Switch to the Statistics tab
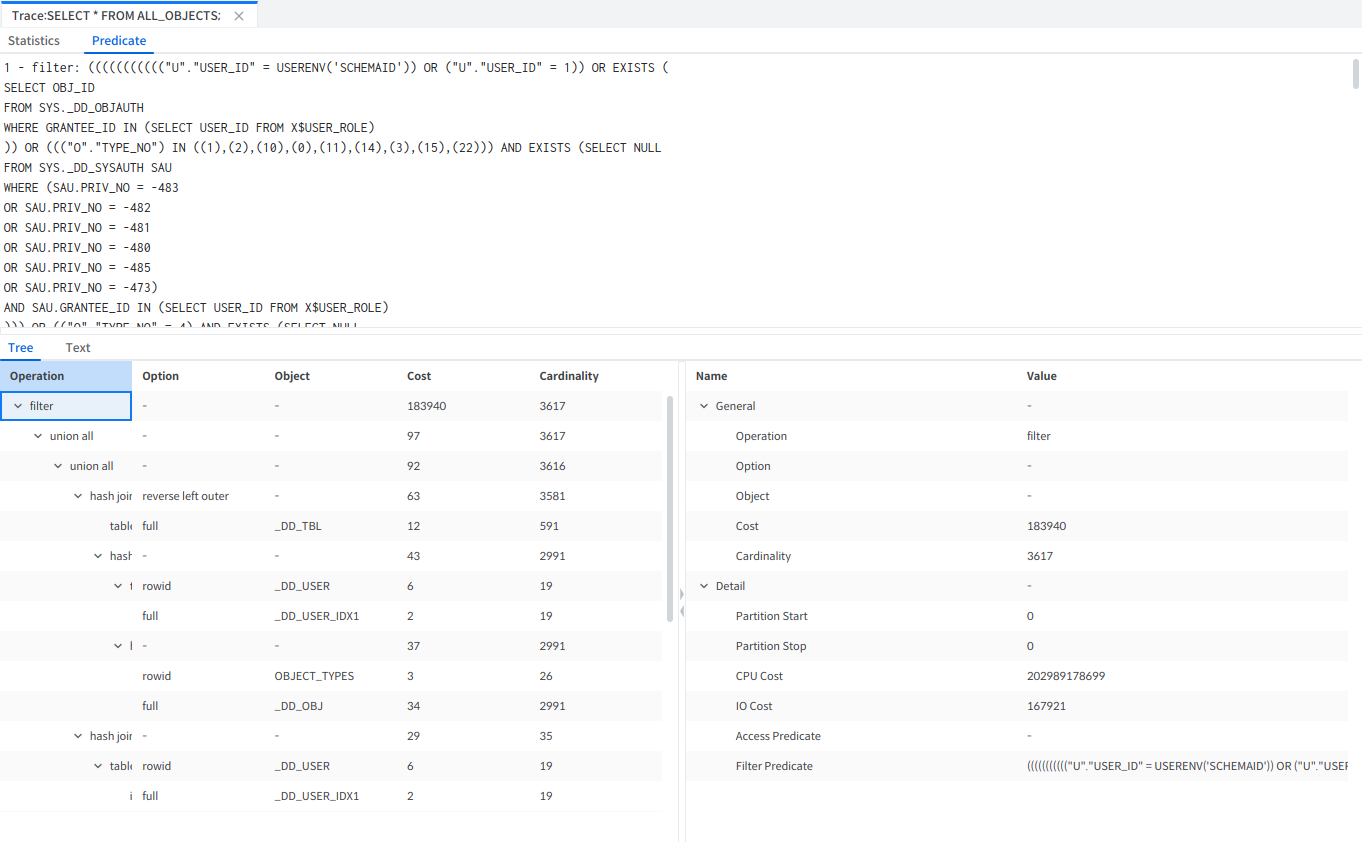The width and height of the screenshot is (1362, 842). click(x=34, y=41)
